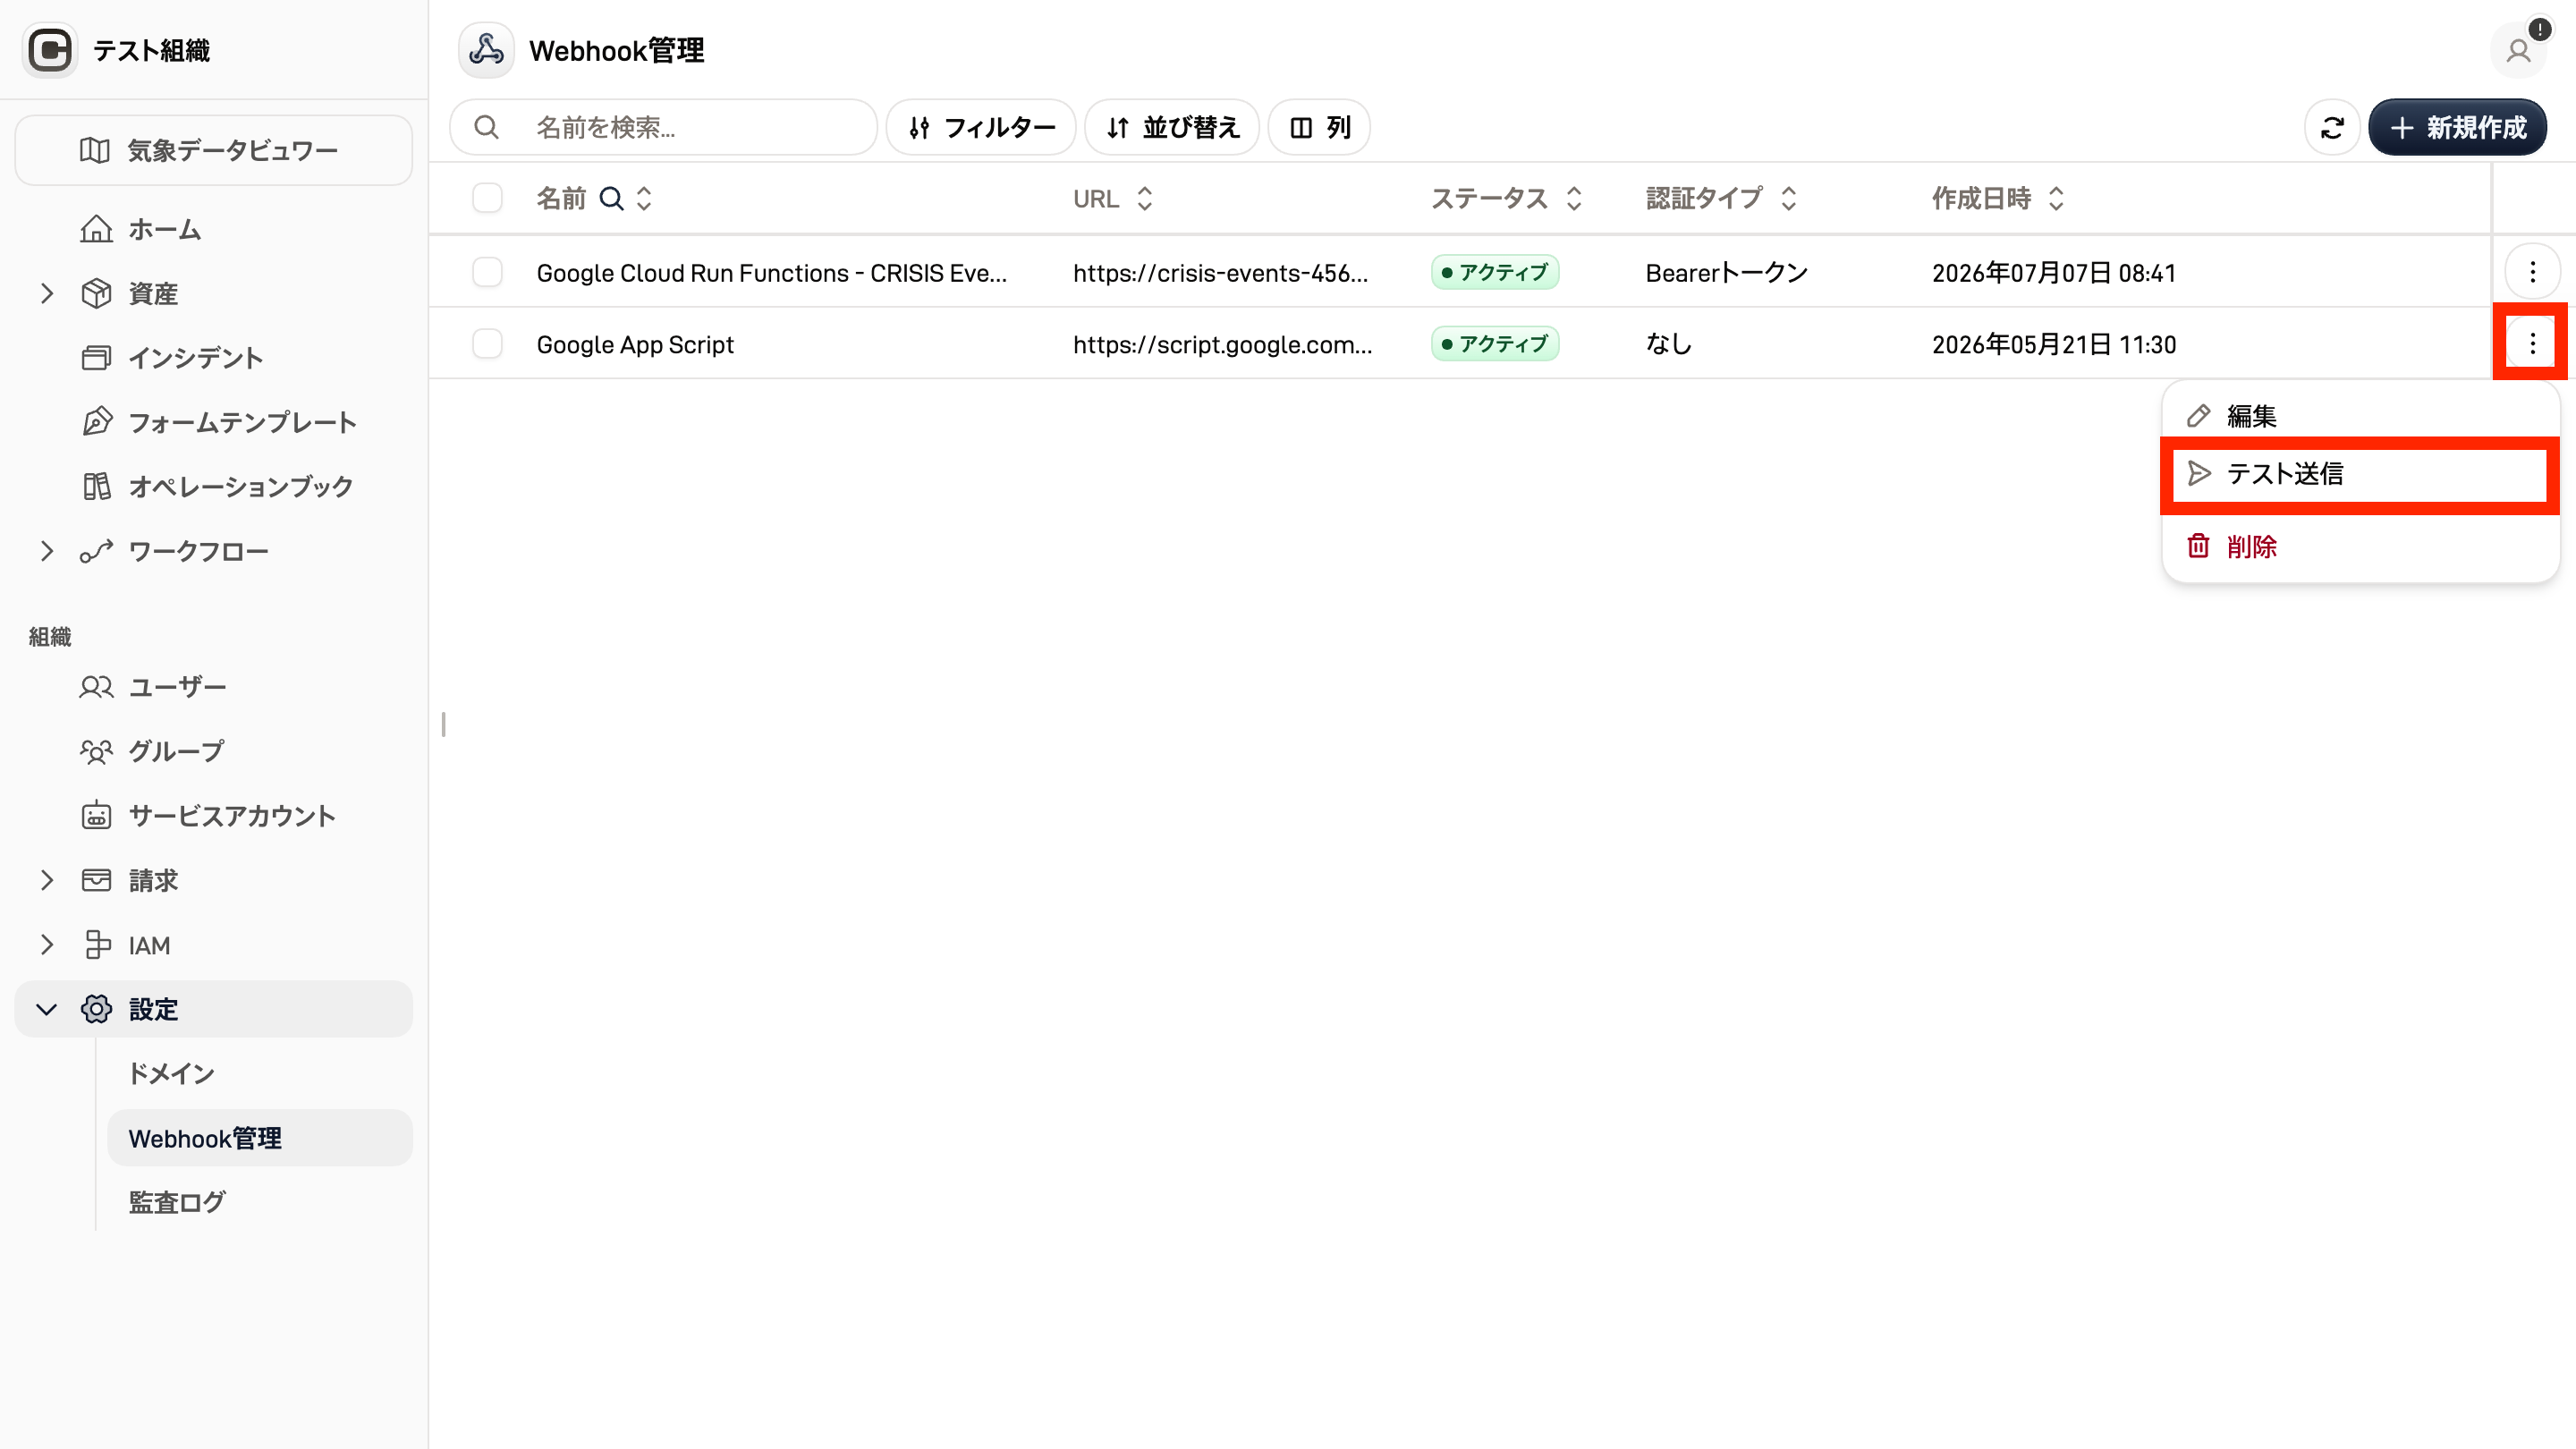
Task: Choose 編集 from the context menu
Action: pos(2360,416)
